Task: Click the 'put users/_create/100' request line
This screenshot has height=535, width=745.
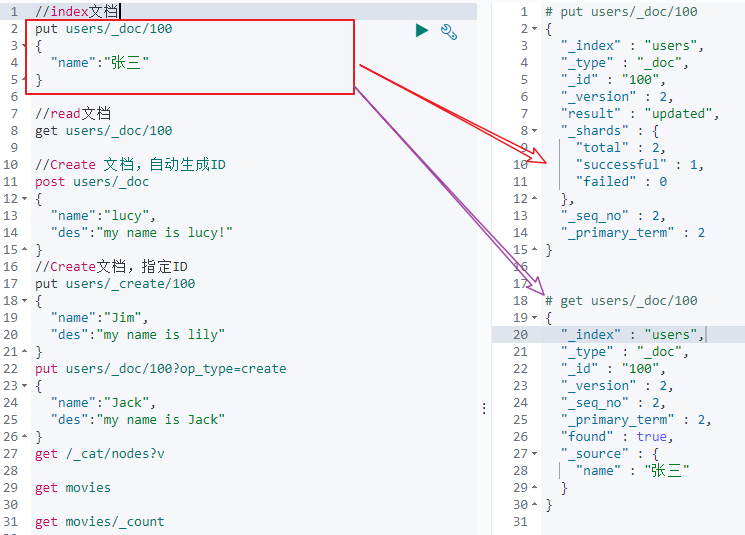Action: tap(115, 284)
